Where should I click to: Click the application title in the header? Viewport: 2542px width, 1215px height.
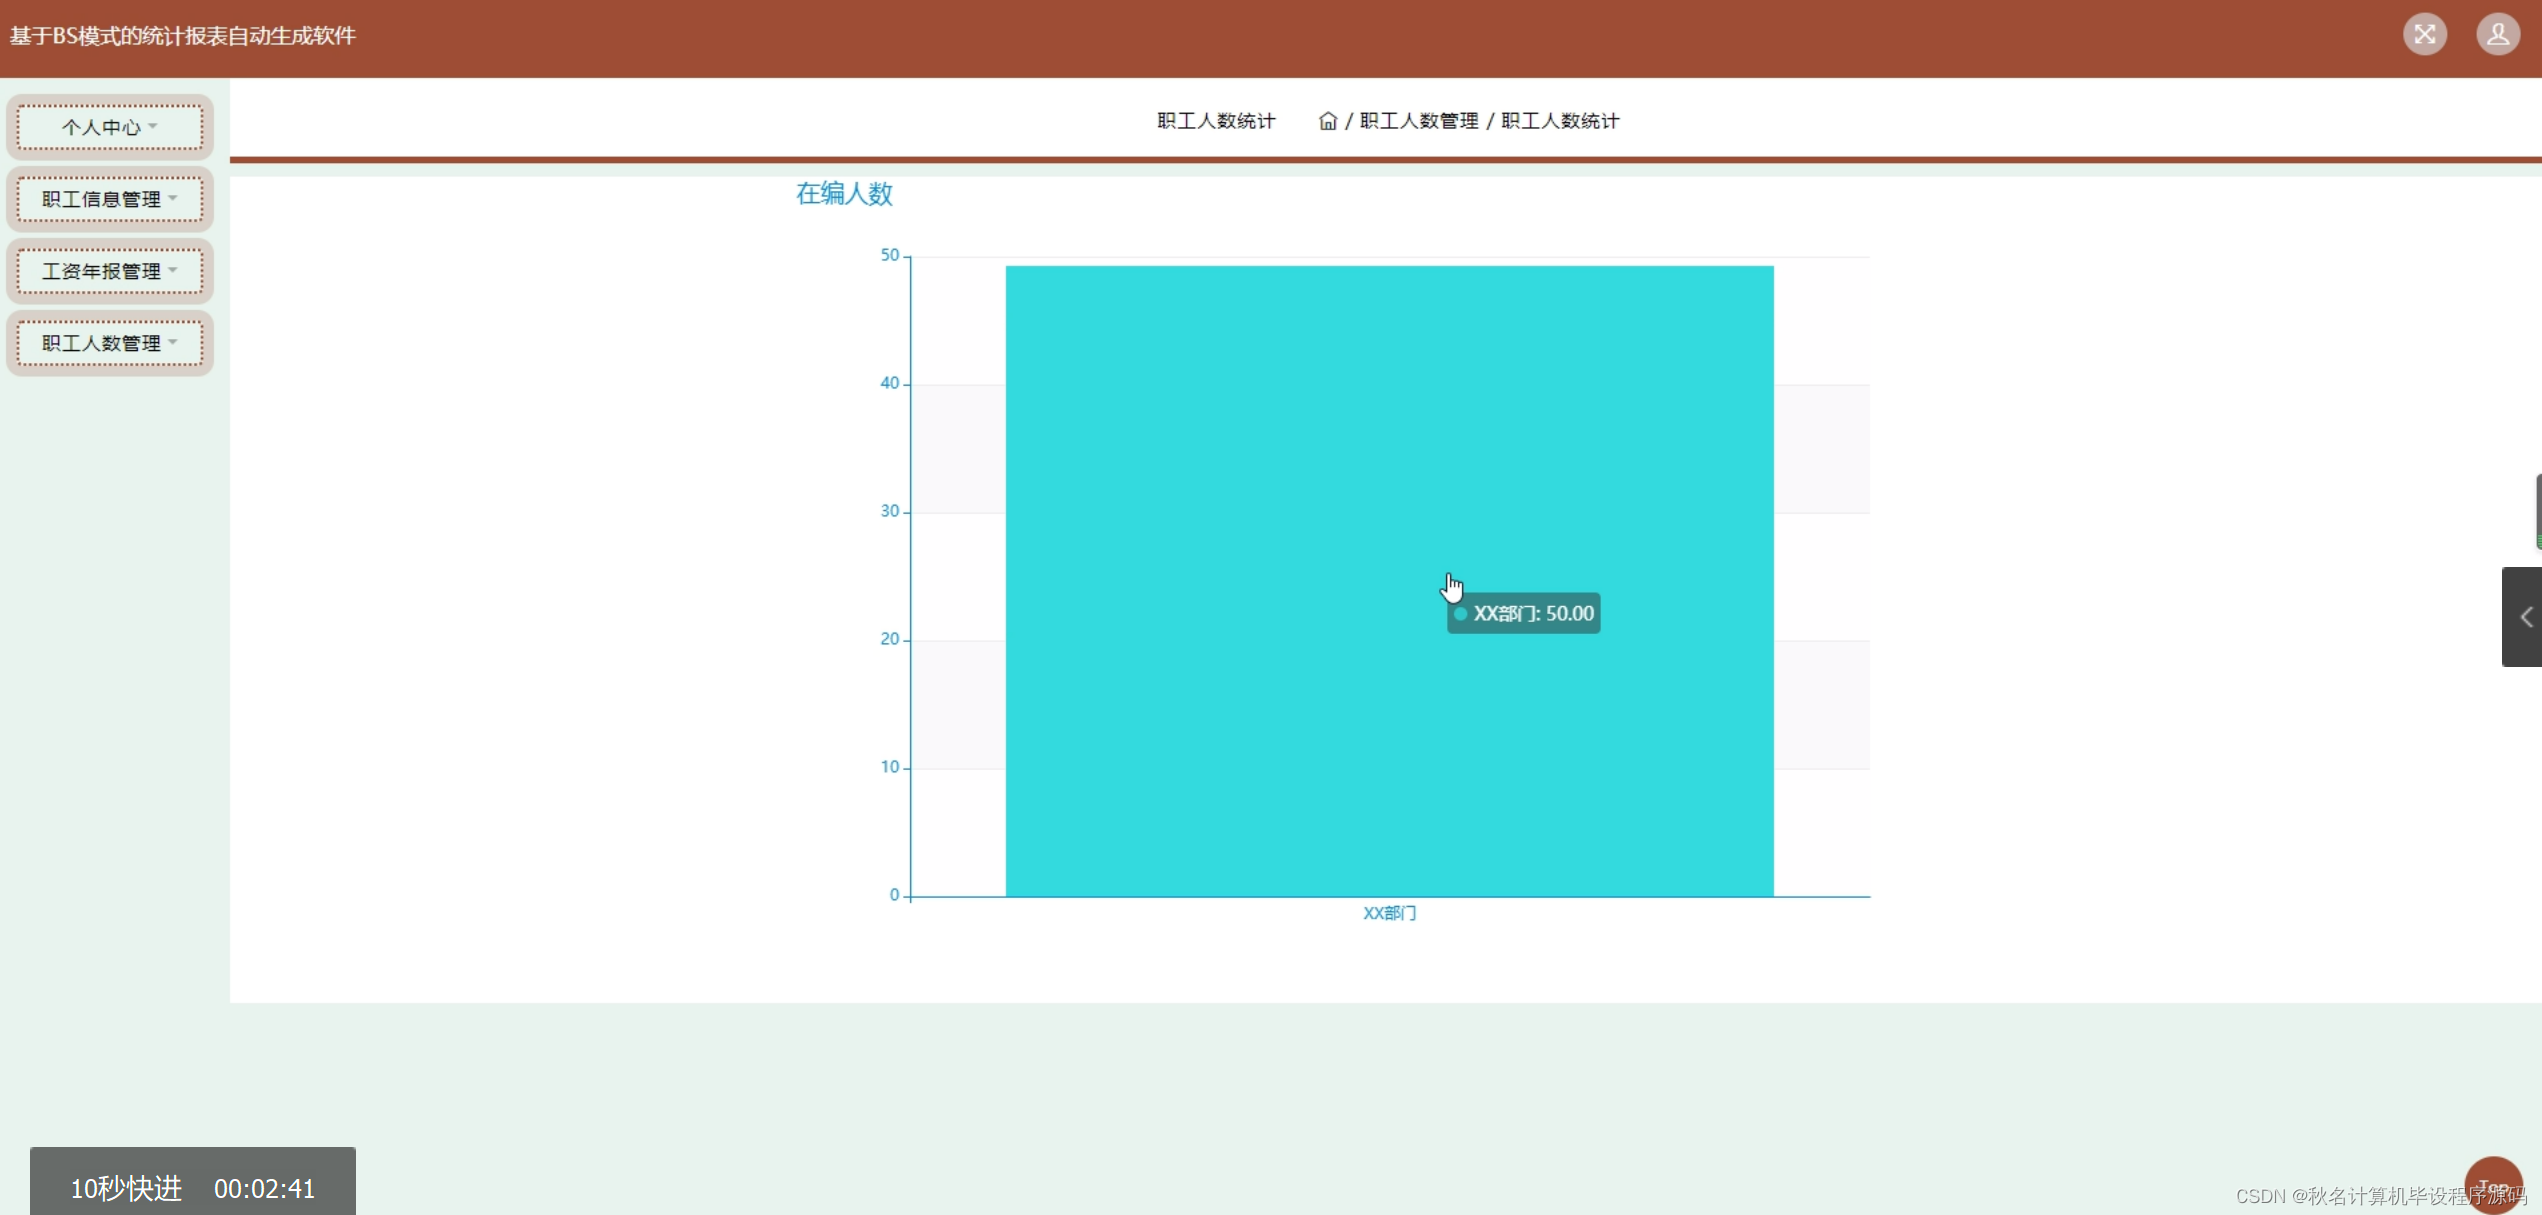[x=182, y=35]
